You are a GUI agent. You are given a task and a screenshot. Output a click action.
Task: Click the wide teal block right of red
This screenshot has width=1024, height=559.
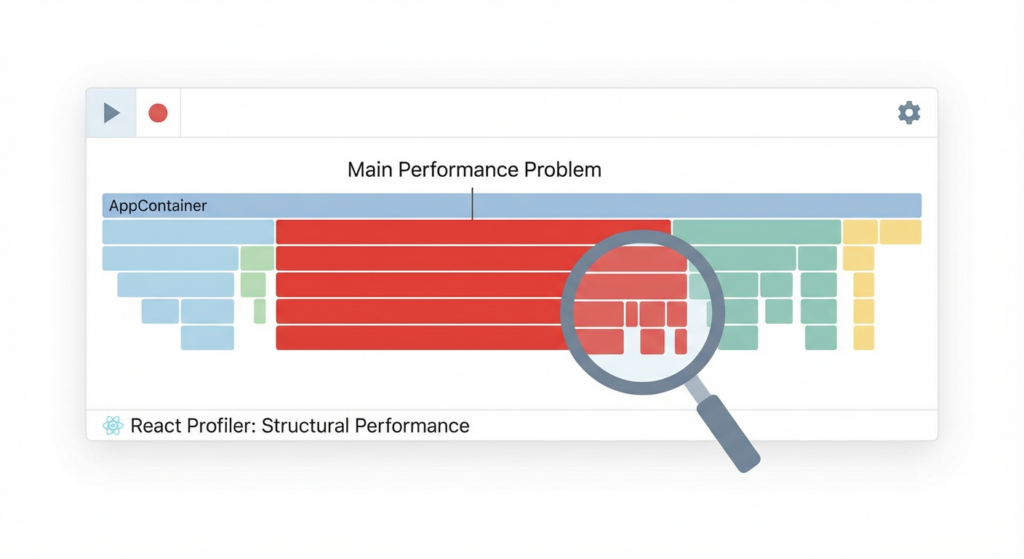(756, 232)
